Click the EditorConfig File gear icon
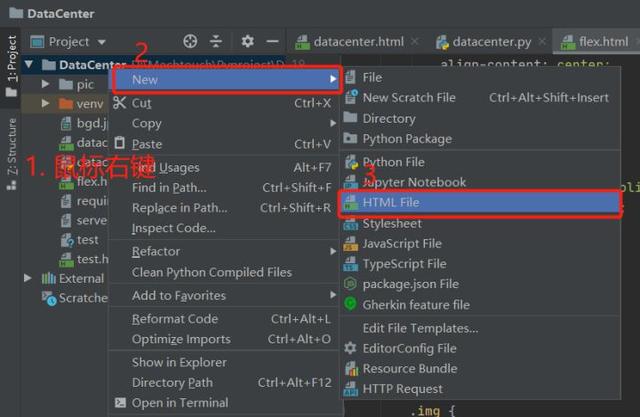 tap(350, 348)
